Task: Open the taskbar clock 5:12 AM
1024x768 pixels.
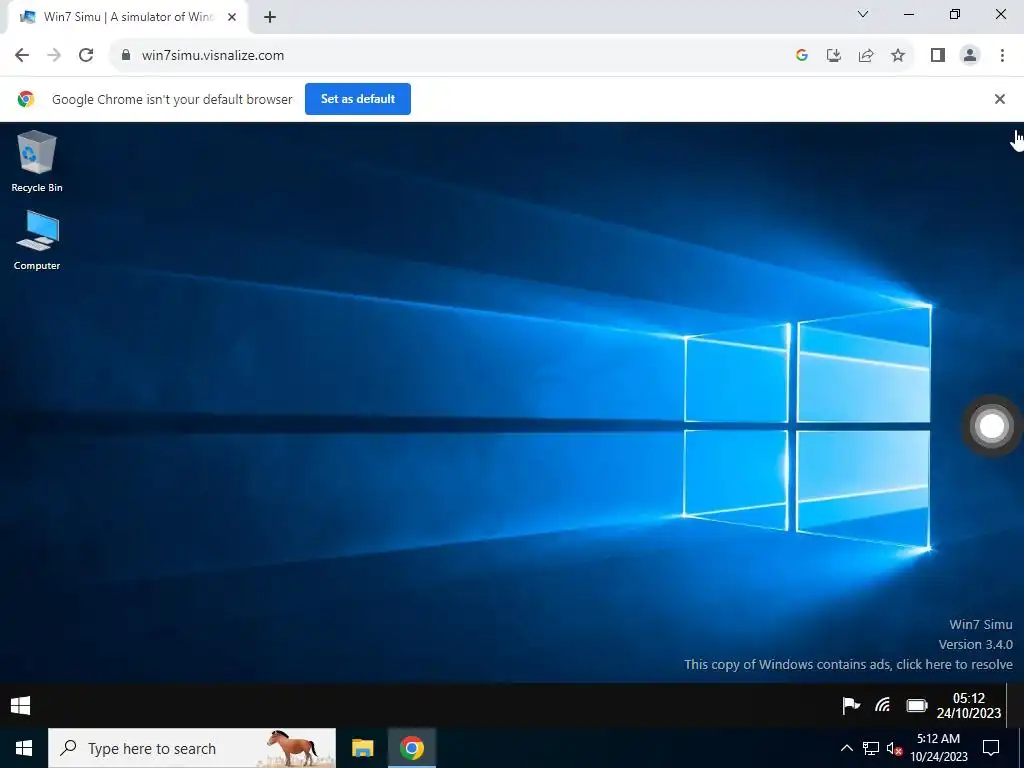Action: (x=938, y=748)
